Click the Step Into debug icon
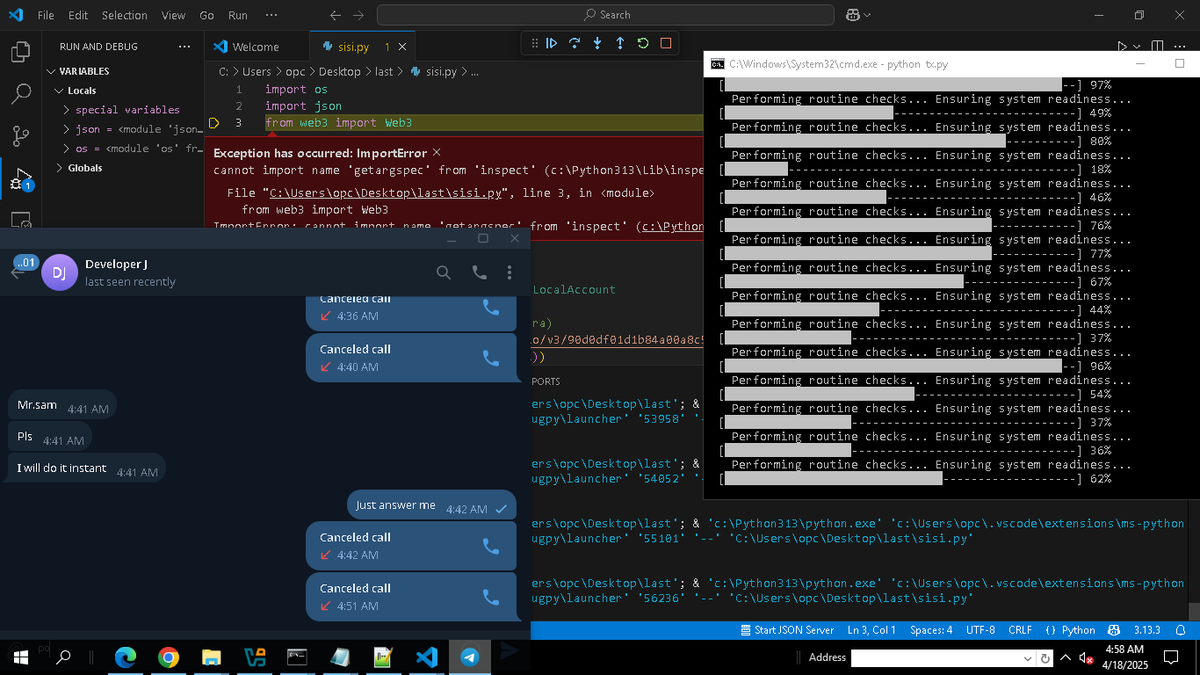The width and height of the screenshot is (1200, 675). tap(597, 43)
